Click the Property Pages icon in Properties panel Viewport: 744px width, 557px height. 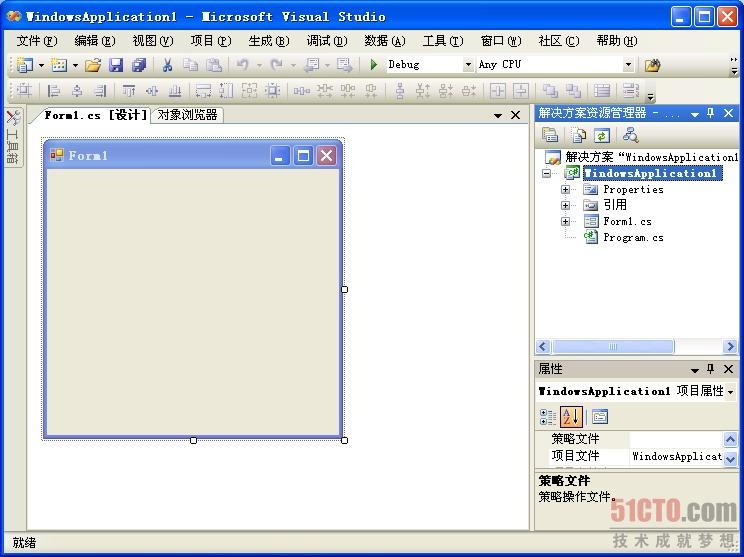(x=600, y=417)
